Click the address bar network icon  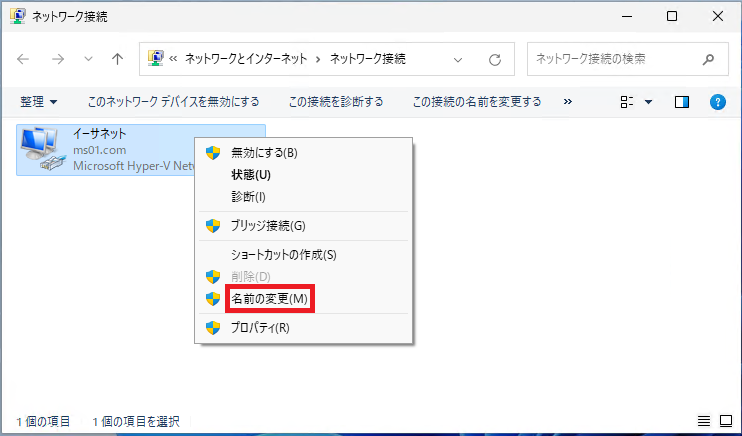click(156, 58)
